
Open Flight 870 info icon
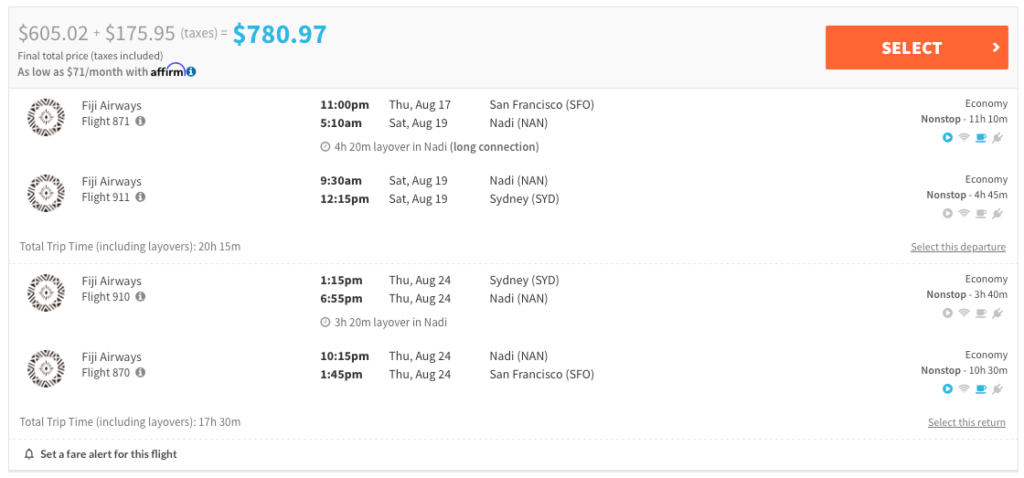(x=140, y=373)
